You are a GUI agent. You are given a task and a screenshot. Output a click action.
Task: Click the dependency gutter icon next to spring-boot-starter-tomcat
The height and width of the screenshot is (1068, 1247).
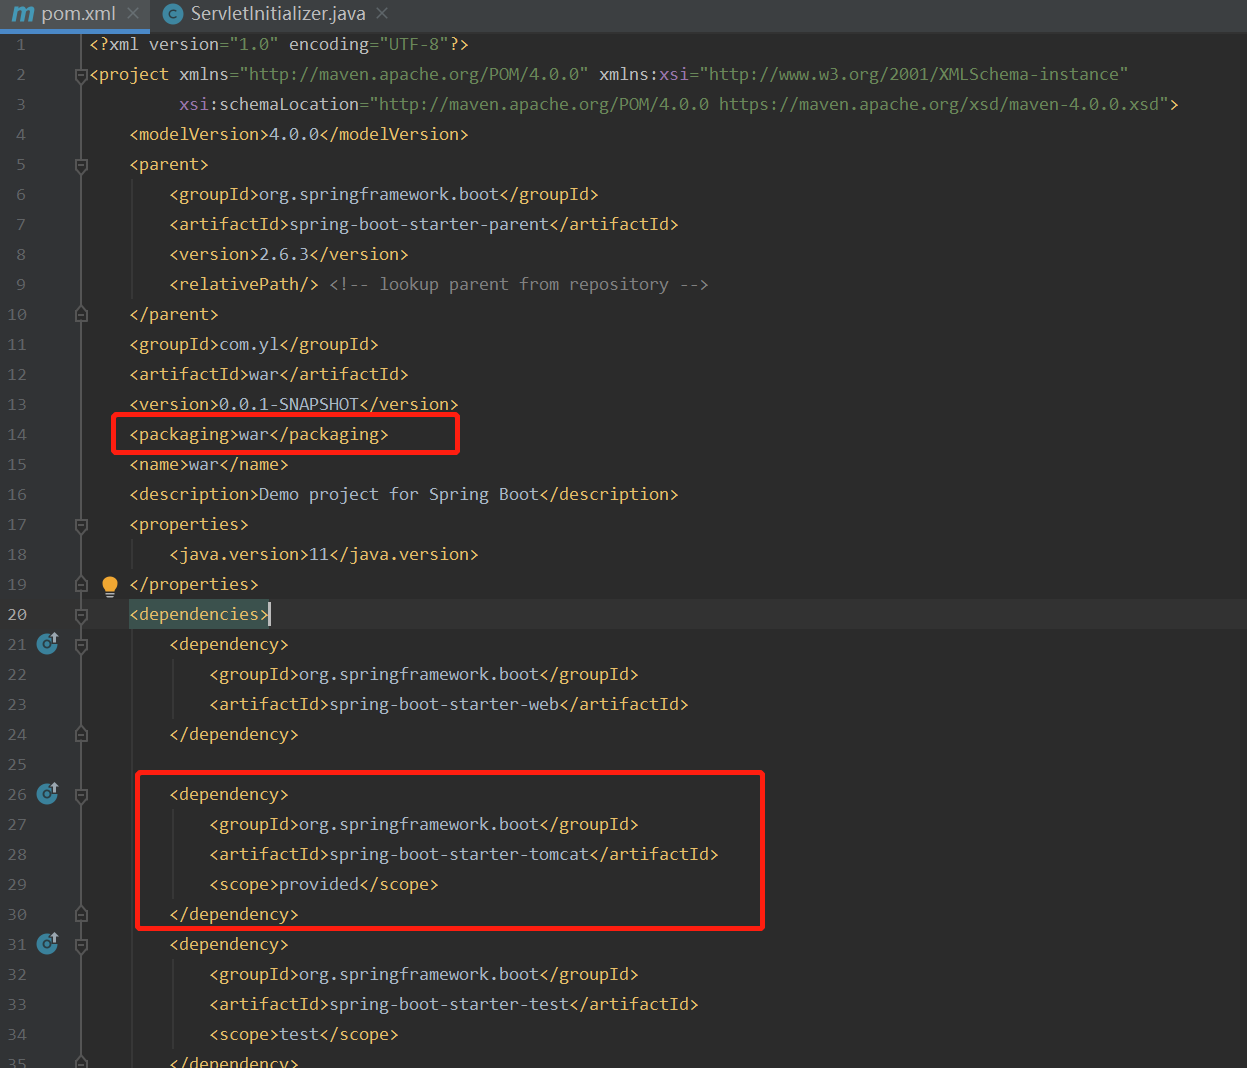[46, 793]
